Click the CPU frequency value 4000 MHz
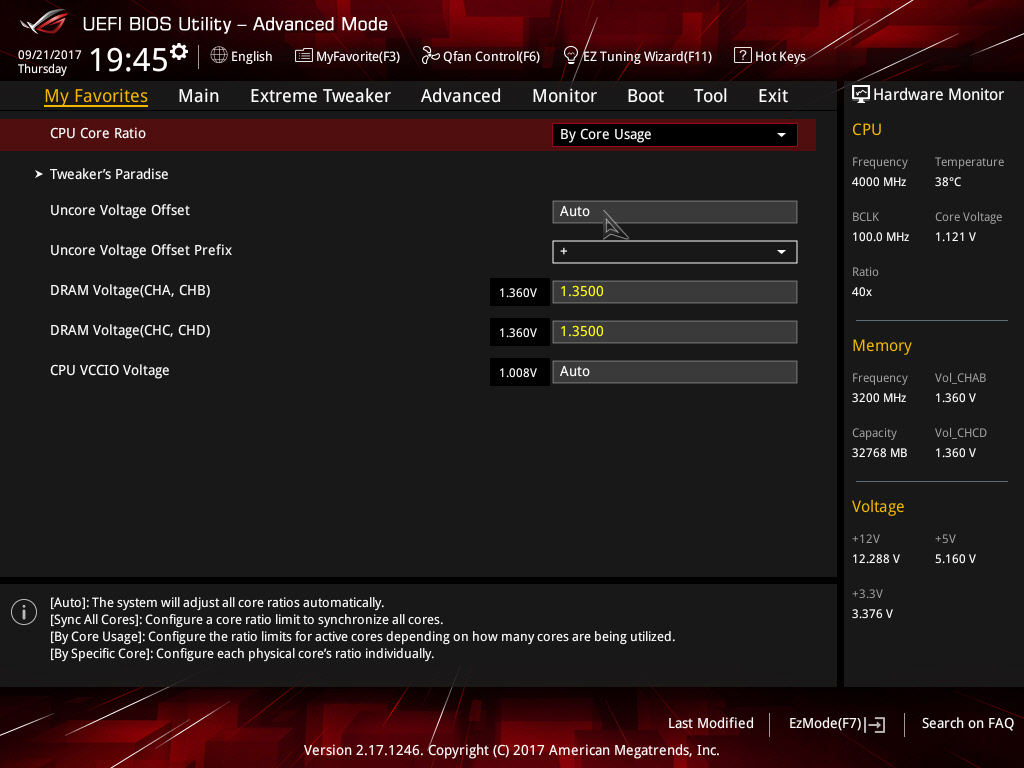The width and height of the screenshot is (1024, 768). 879,182
